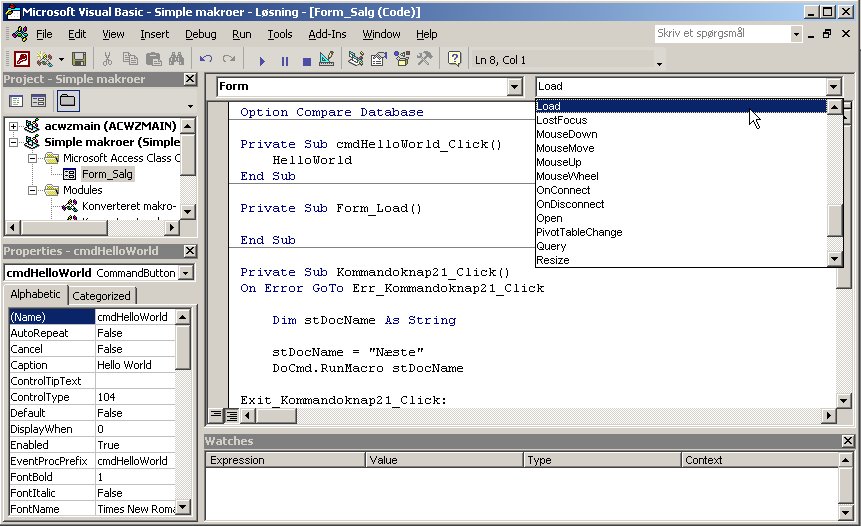Image resolution: width=861 pixels, height=526 pixels.
Task: Toggle folders in the Project panel
Action: 67,100
